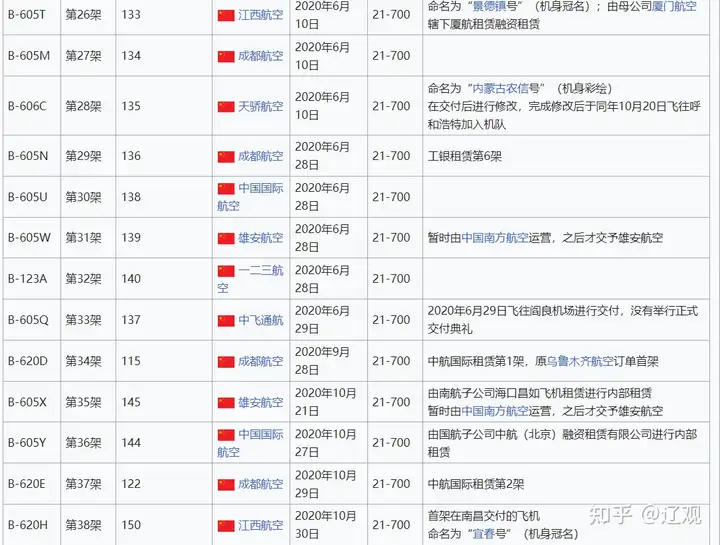
Task: Open 雄安航空 link in B-605X row
Action: click(260, 403)
